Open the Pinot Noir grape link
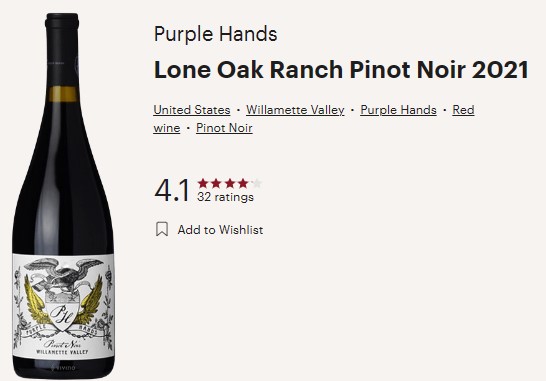This screenshot has height=381, width=546. pyautogui.click(x=224, y=128)
